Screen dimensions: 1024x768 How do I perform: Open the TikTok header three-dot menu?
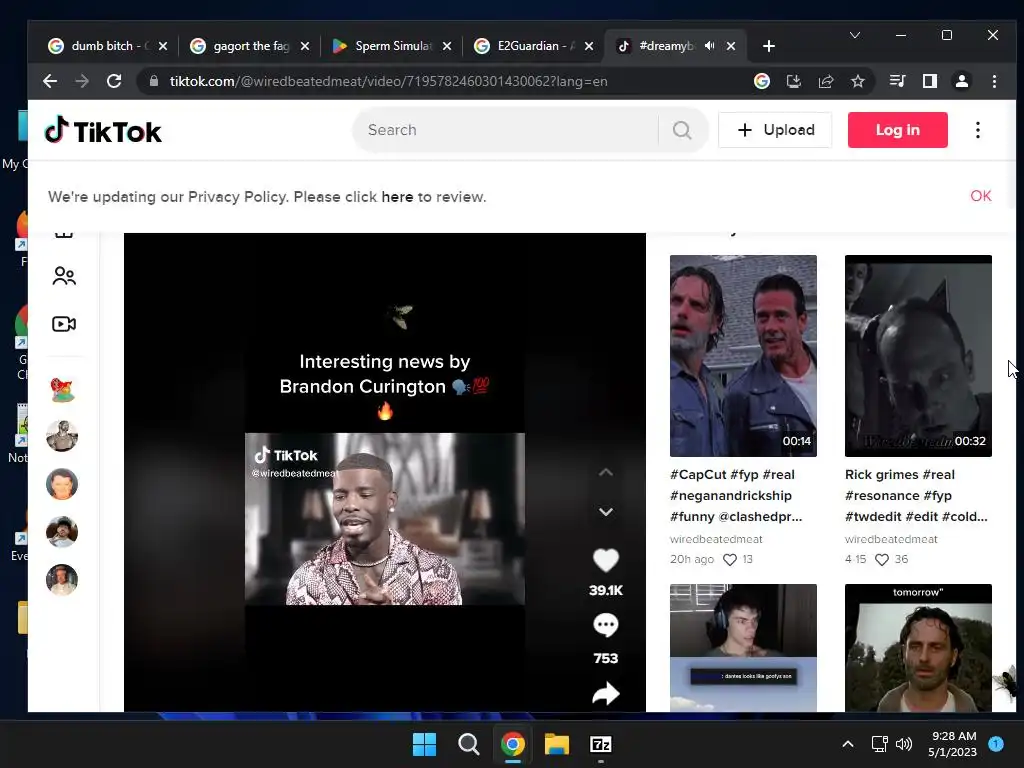978,130
